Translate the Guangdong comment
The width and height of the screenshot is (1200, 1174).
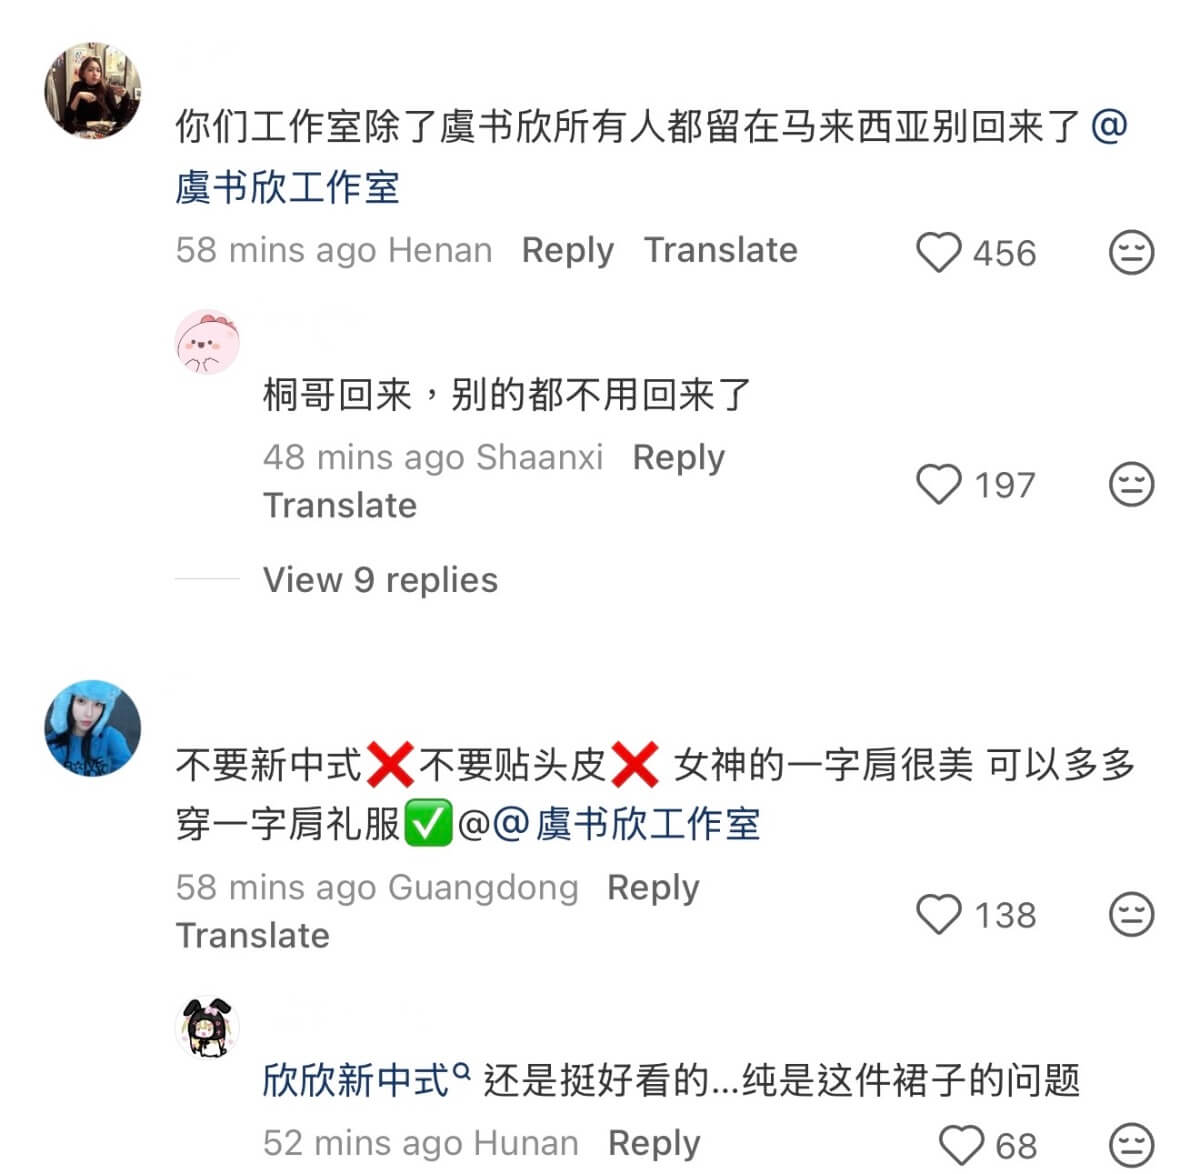pos(252,936)
